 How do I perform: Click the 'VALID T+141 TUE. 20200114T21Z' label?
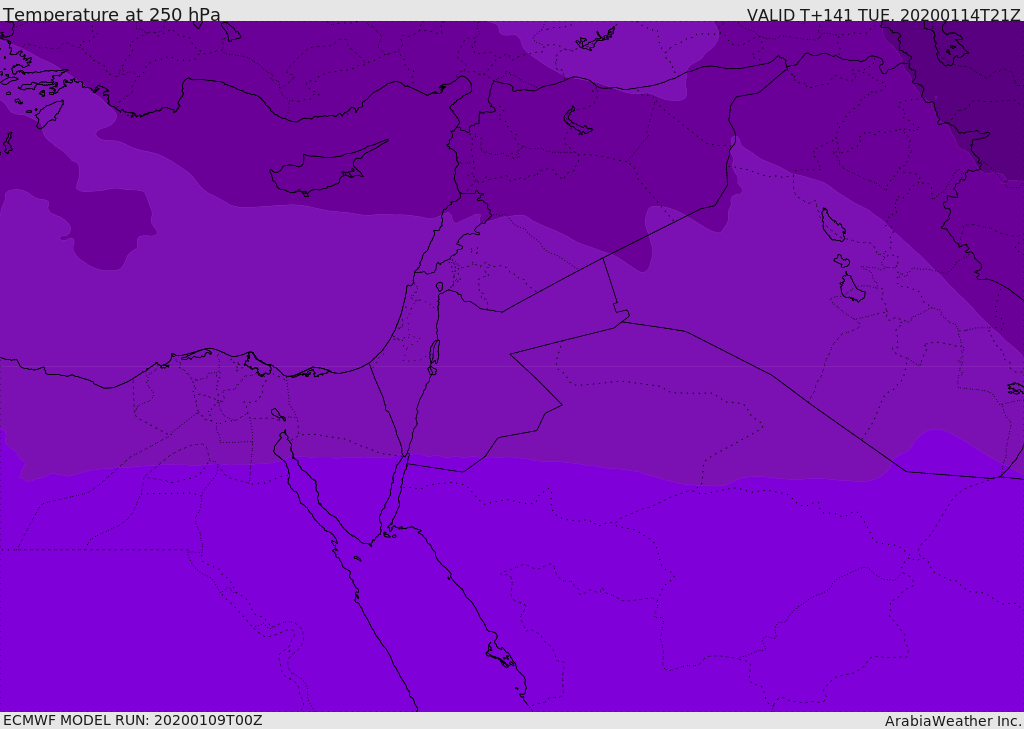point(884,15)
